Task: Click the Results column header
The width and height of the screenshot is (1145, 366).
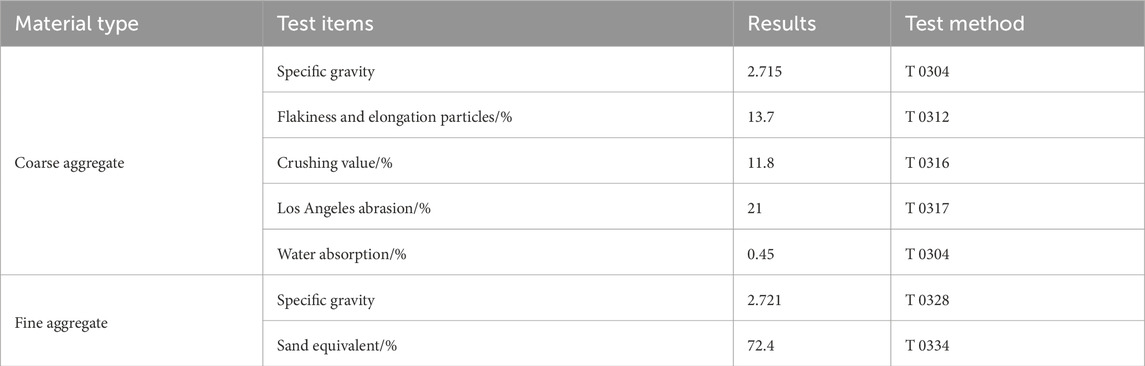Action: pos(812,23)
